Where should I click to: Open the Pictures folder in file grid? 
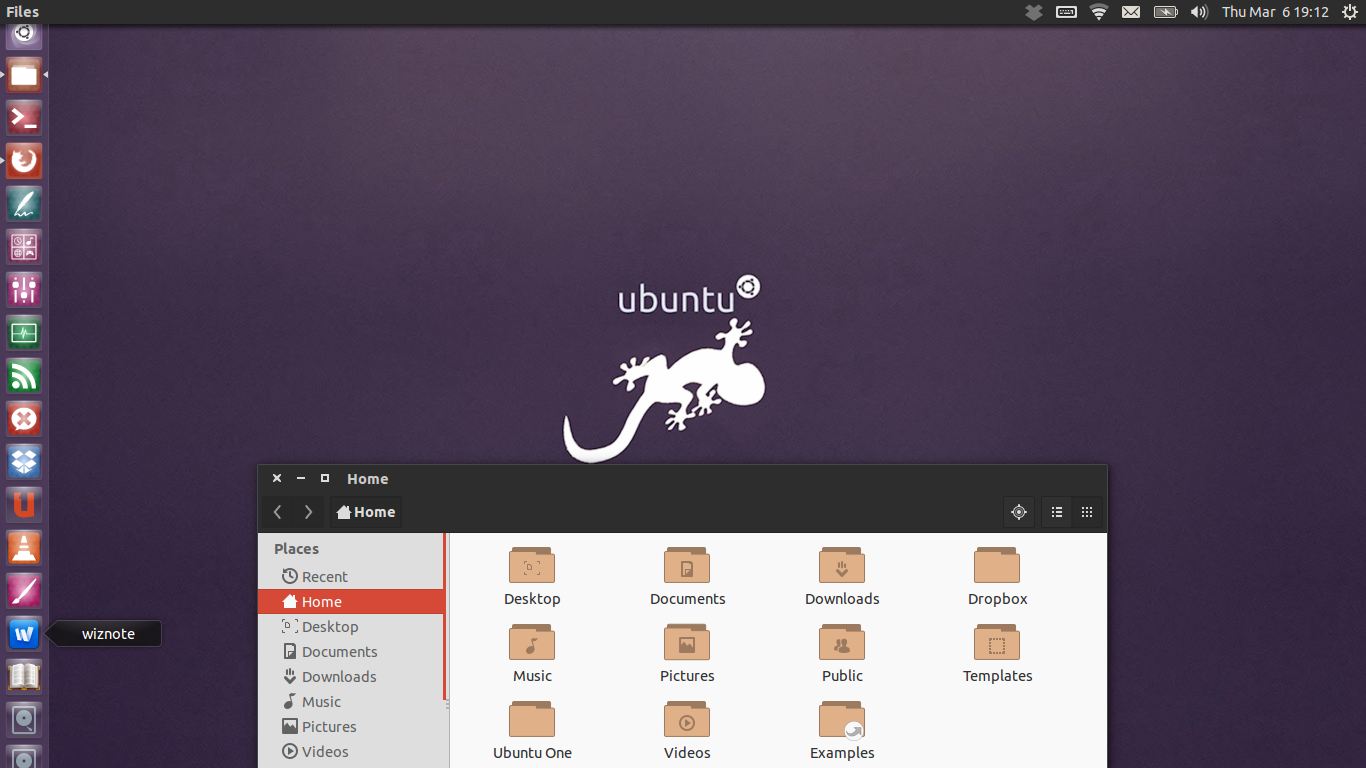coord(687,643)
